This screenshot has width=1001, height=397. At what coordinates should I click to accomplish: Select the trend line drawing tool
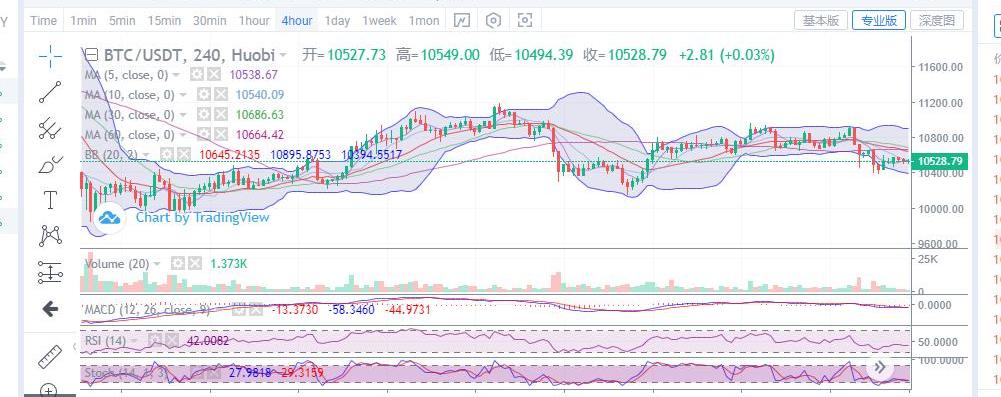click(x=50, y=92)
